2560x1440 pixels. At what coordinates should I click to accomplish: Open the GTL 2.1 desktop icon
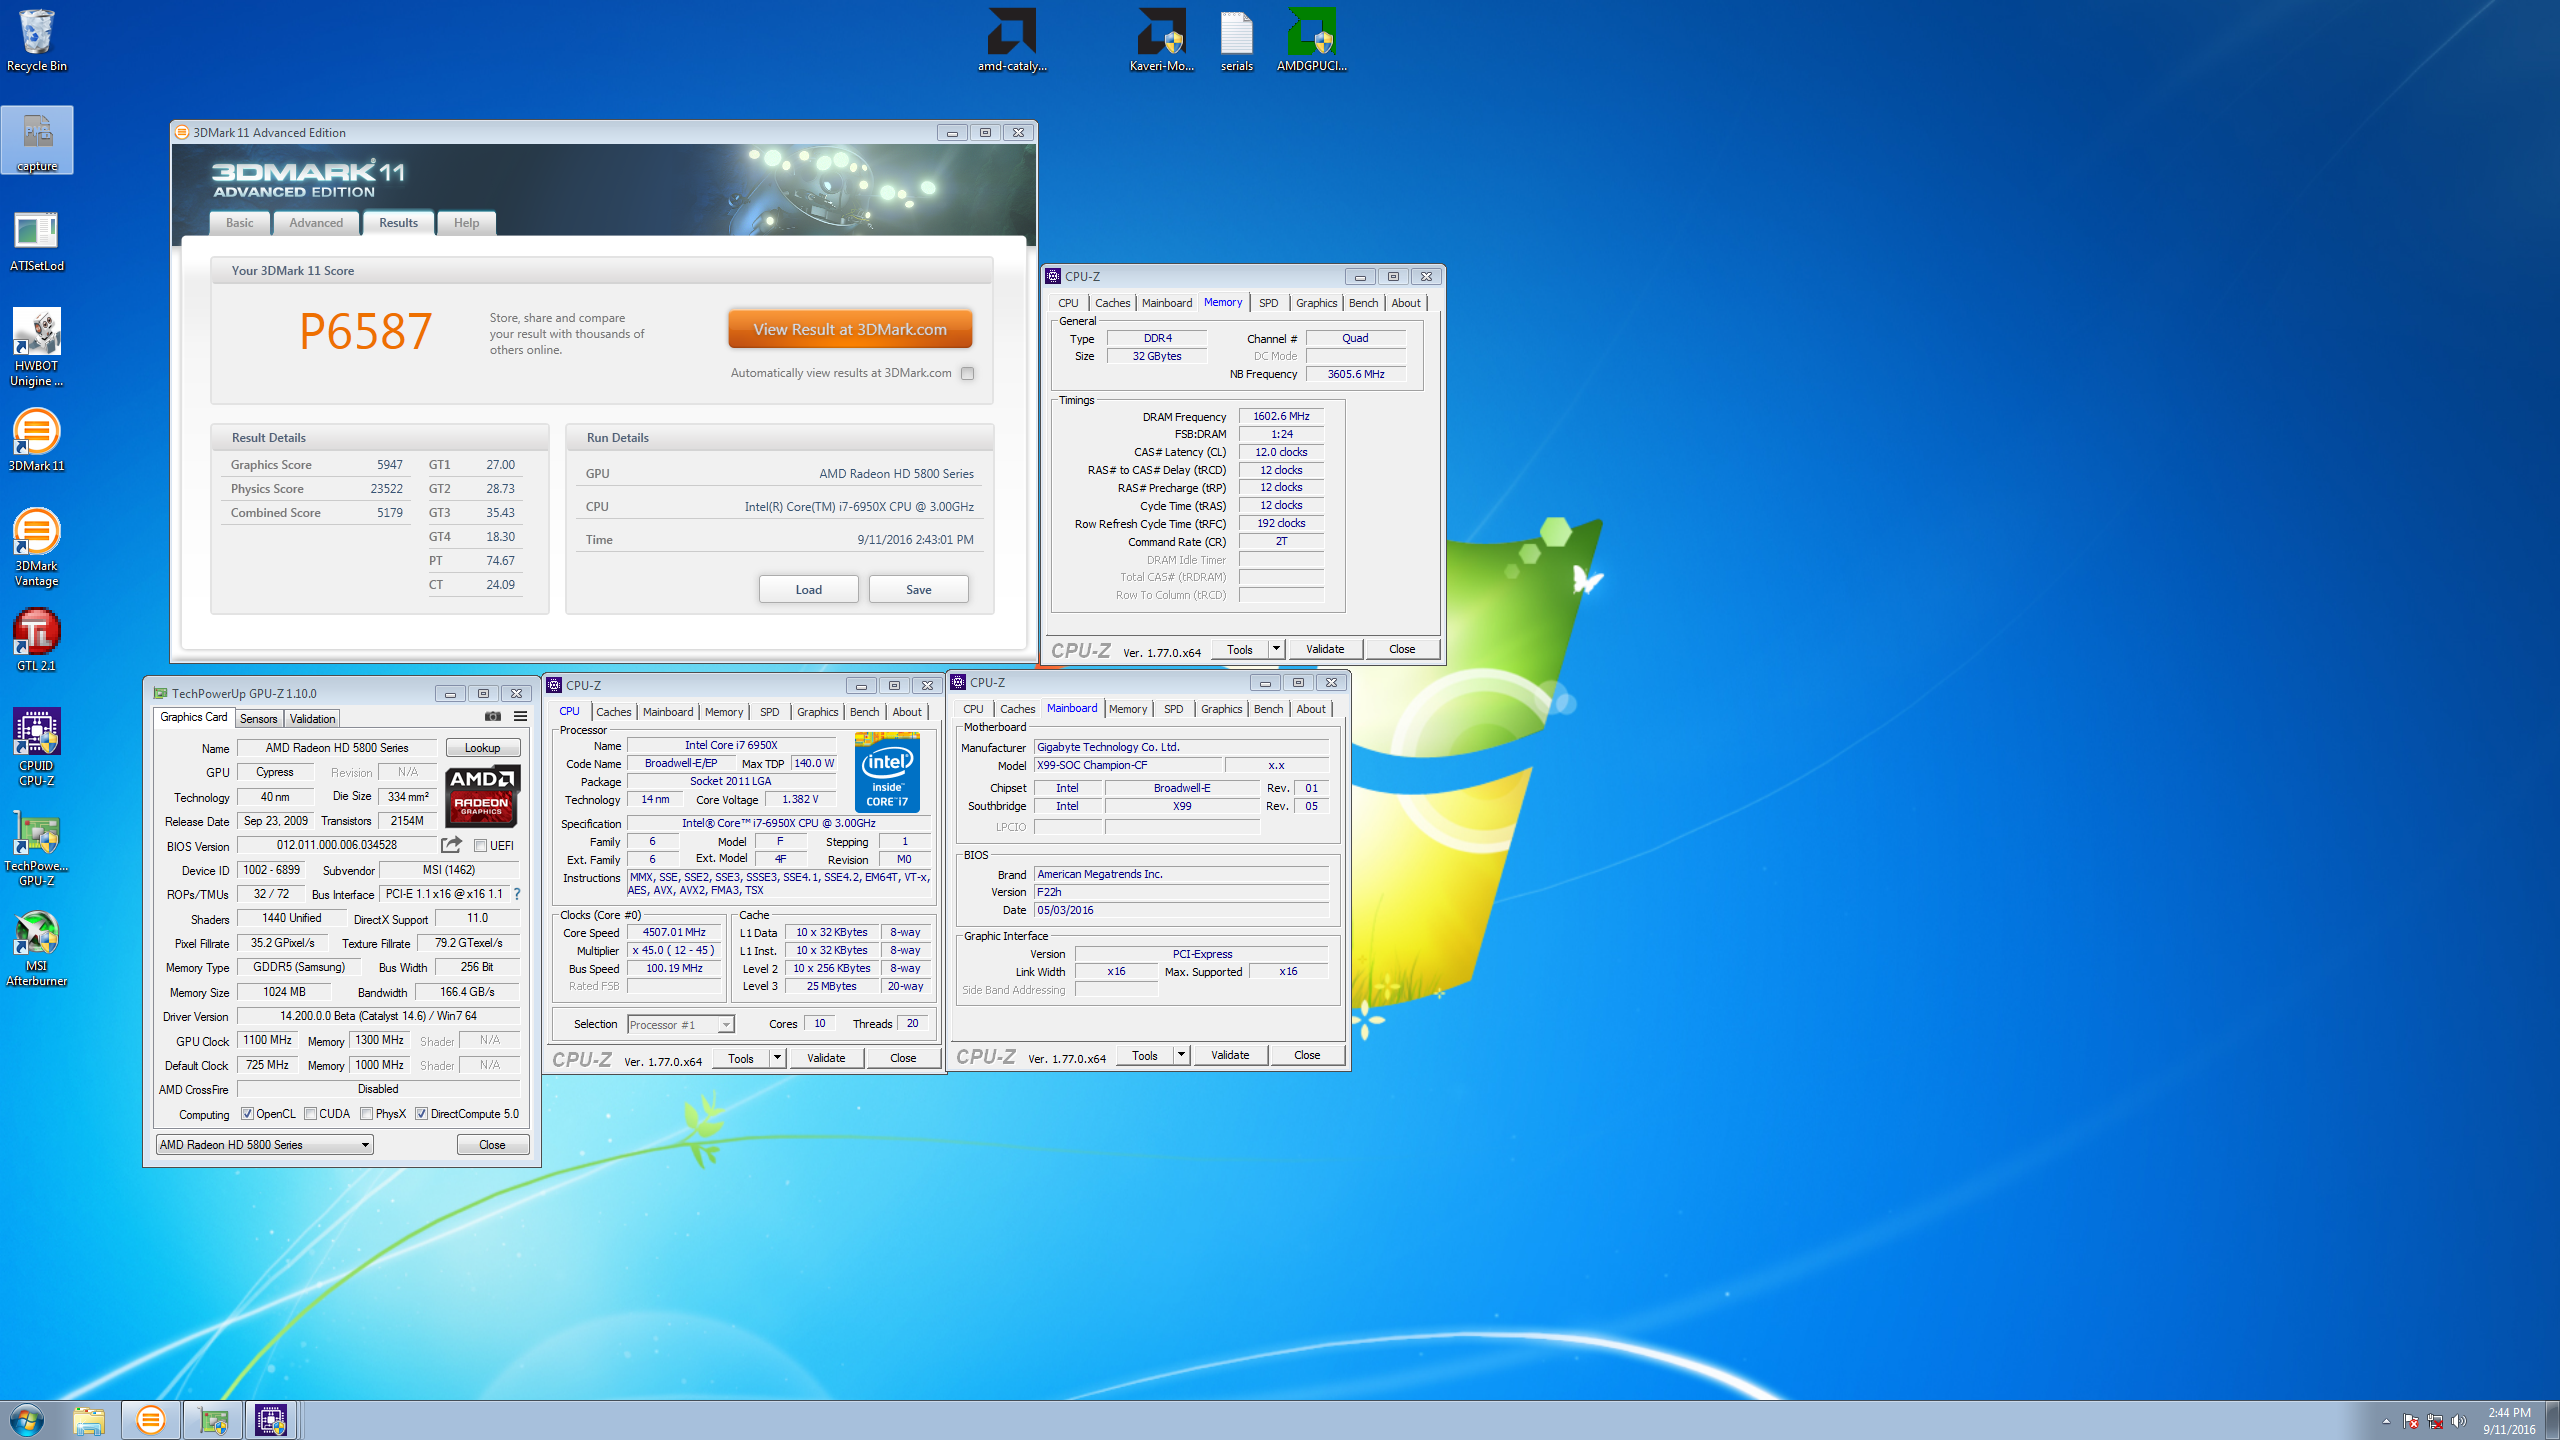coord(37,640)
